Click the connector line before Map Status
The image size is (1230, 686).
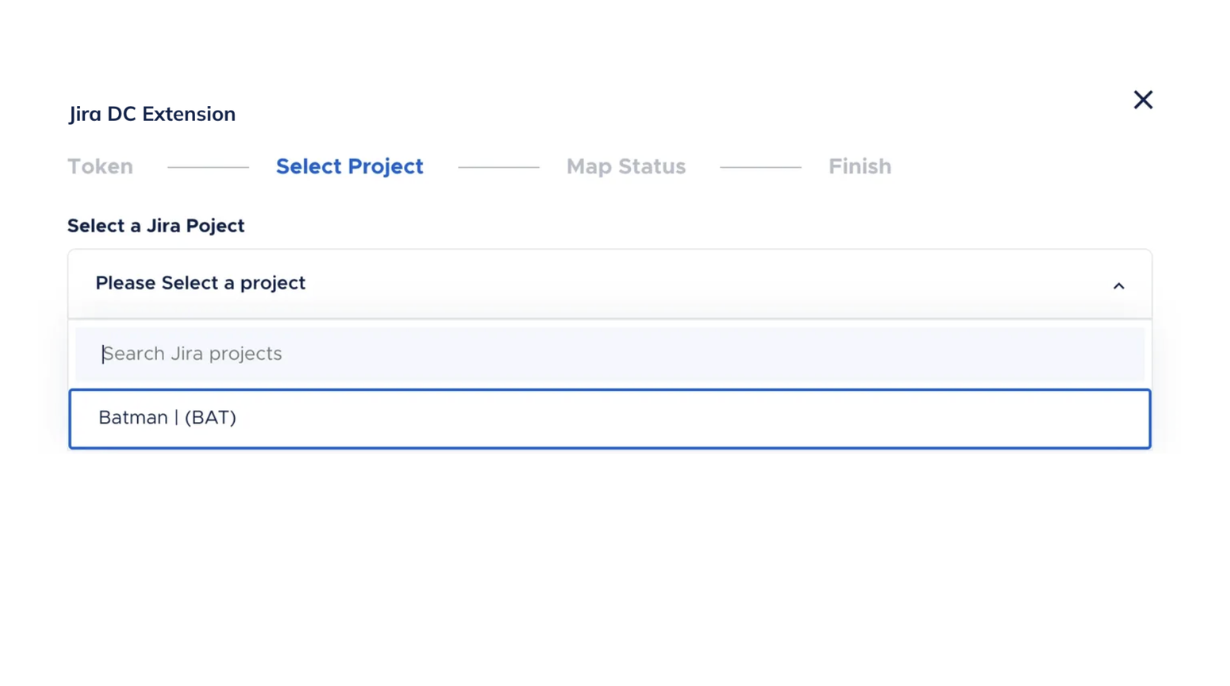[498, 167]
